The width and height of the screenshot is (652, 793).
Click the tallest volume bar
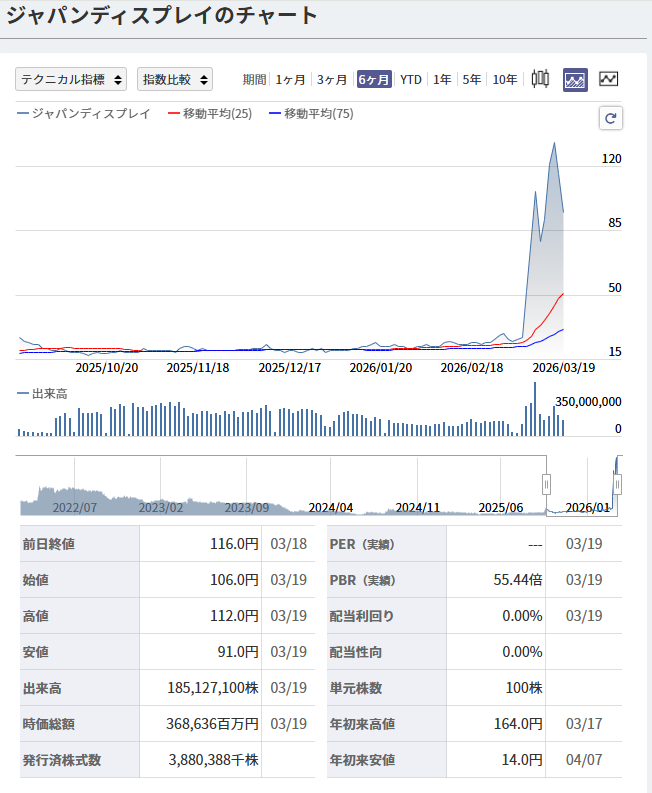[x=535, y=409]
